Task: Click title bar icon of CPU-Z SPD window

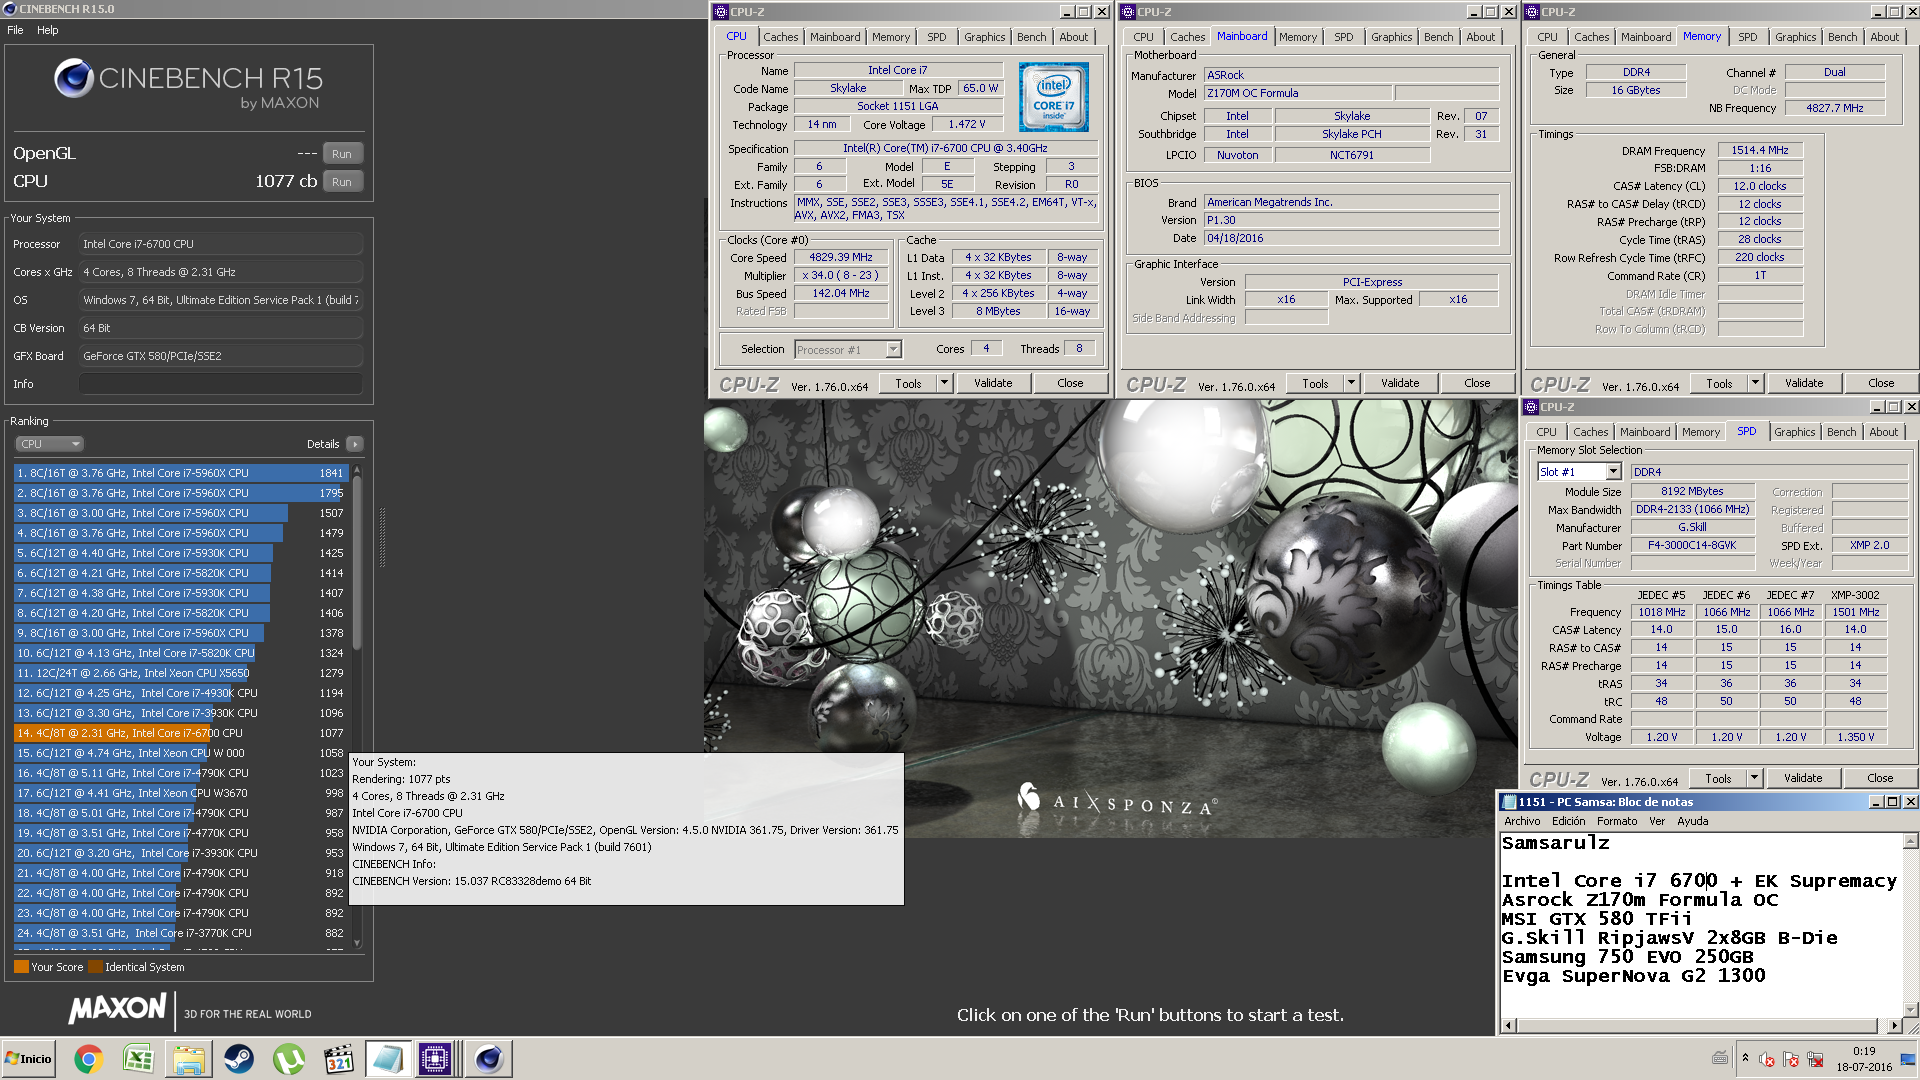Action: [x=1530, y=407]
